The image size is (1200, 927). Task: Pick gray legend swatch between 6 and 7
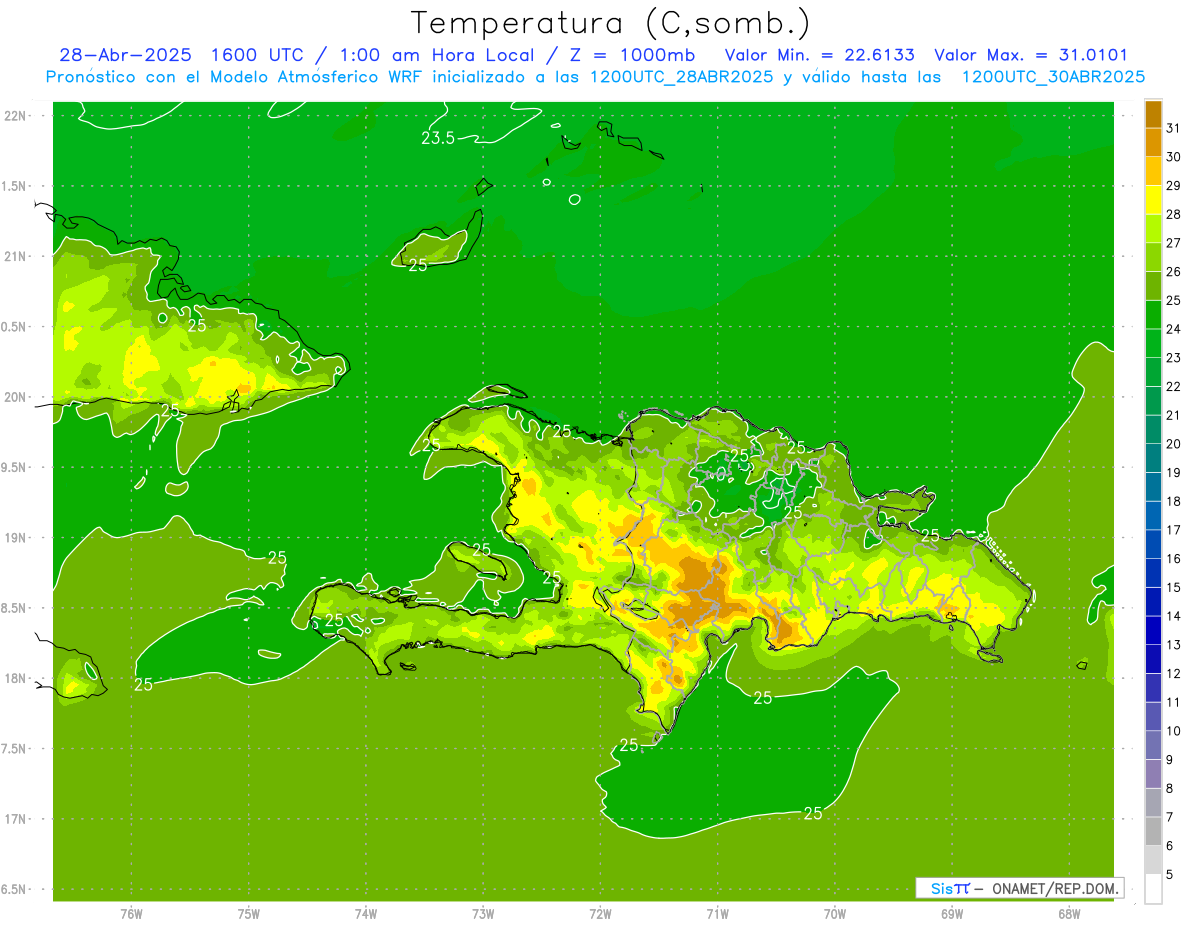point(1153,831)
